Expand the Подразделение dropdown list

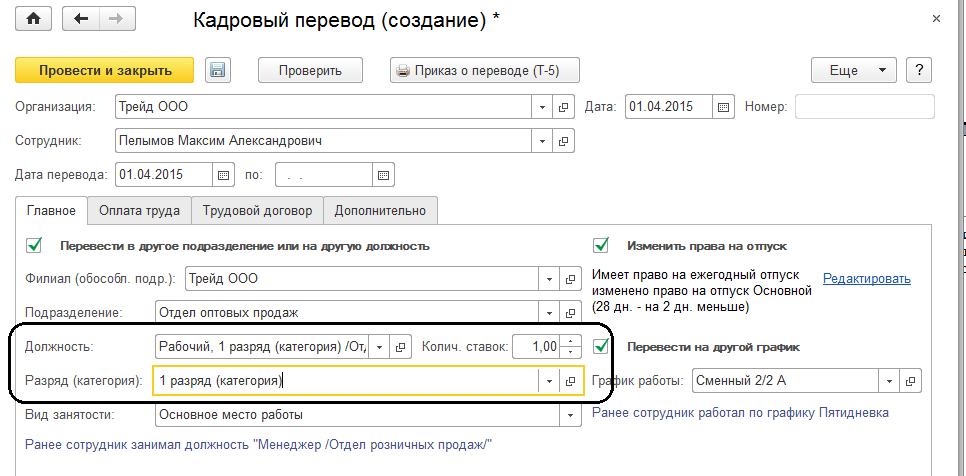546,313
